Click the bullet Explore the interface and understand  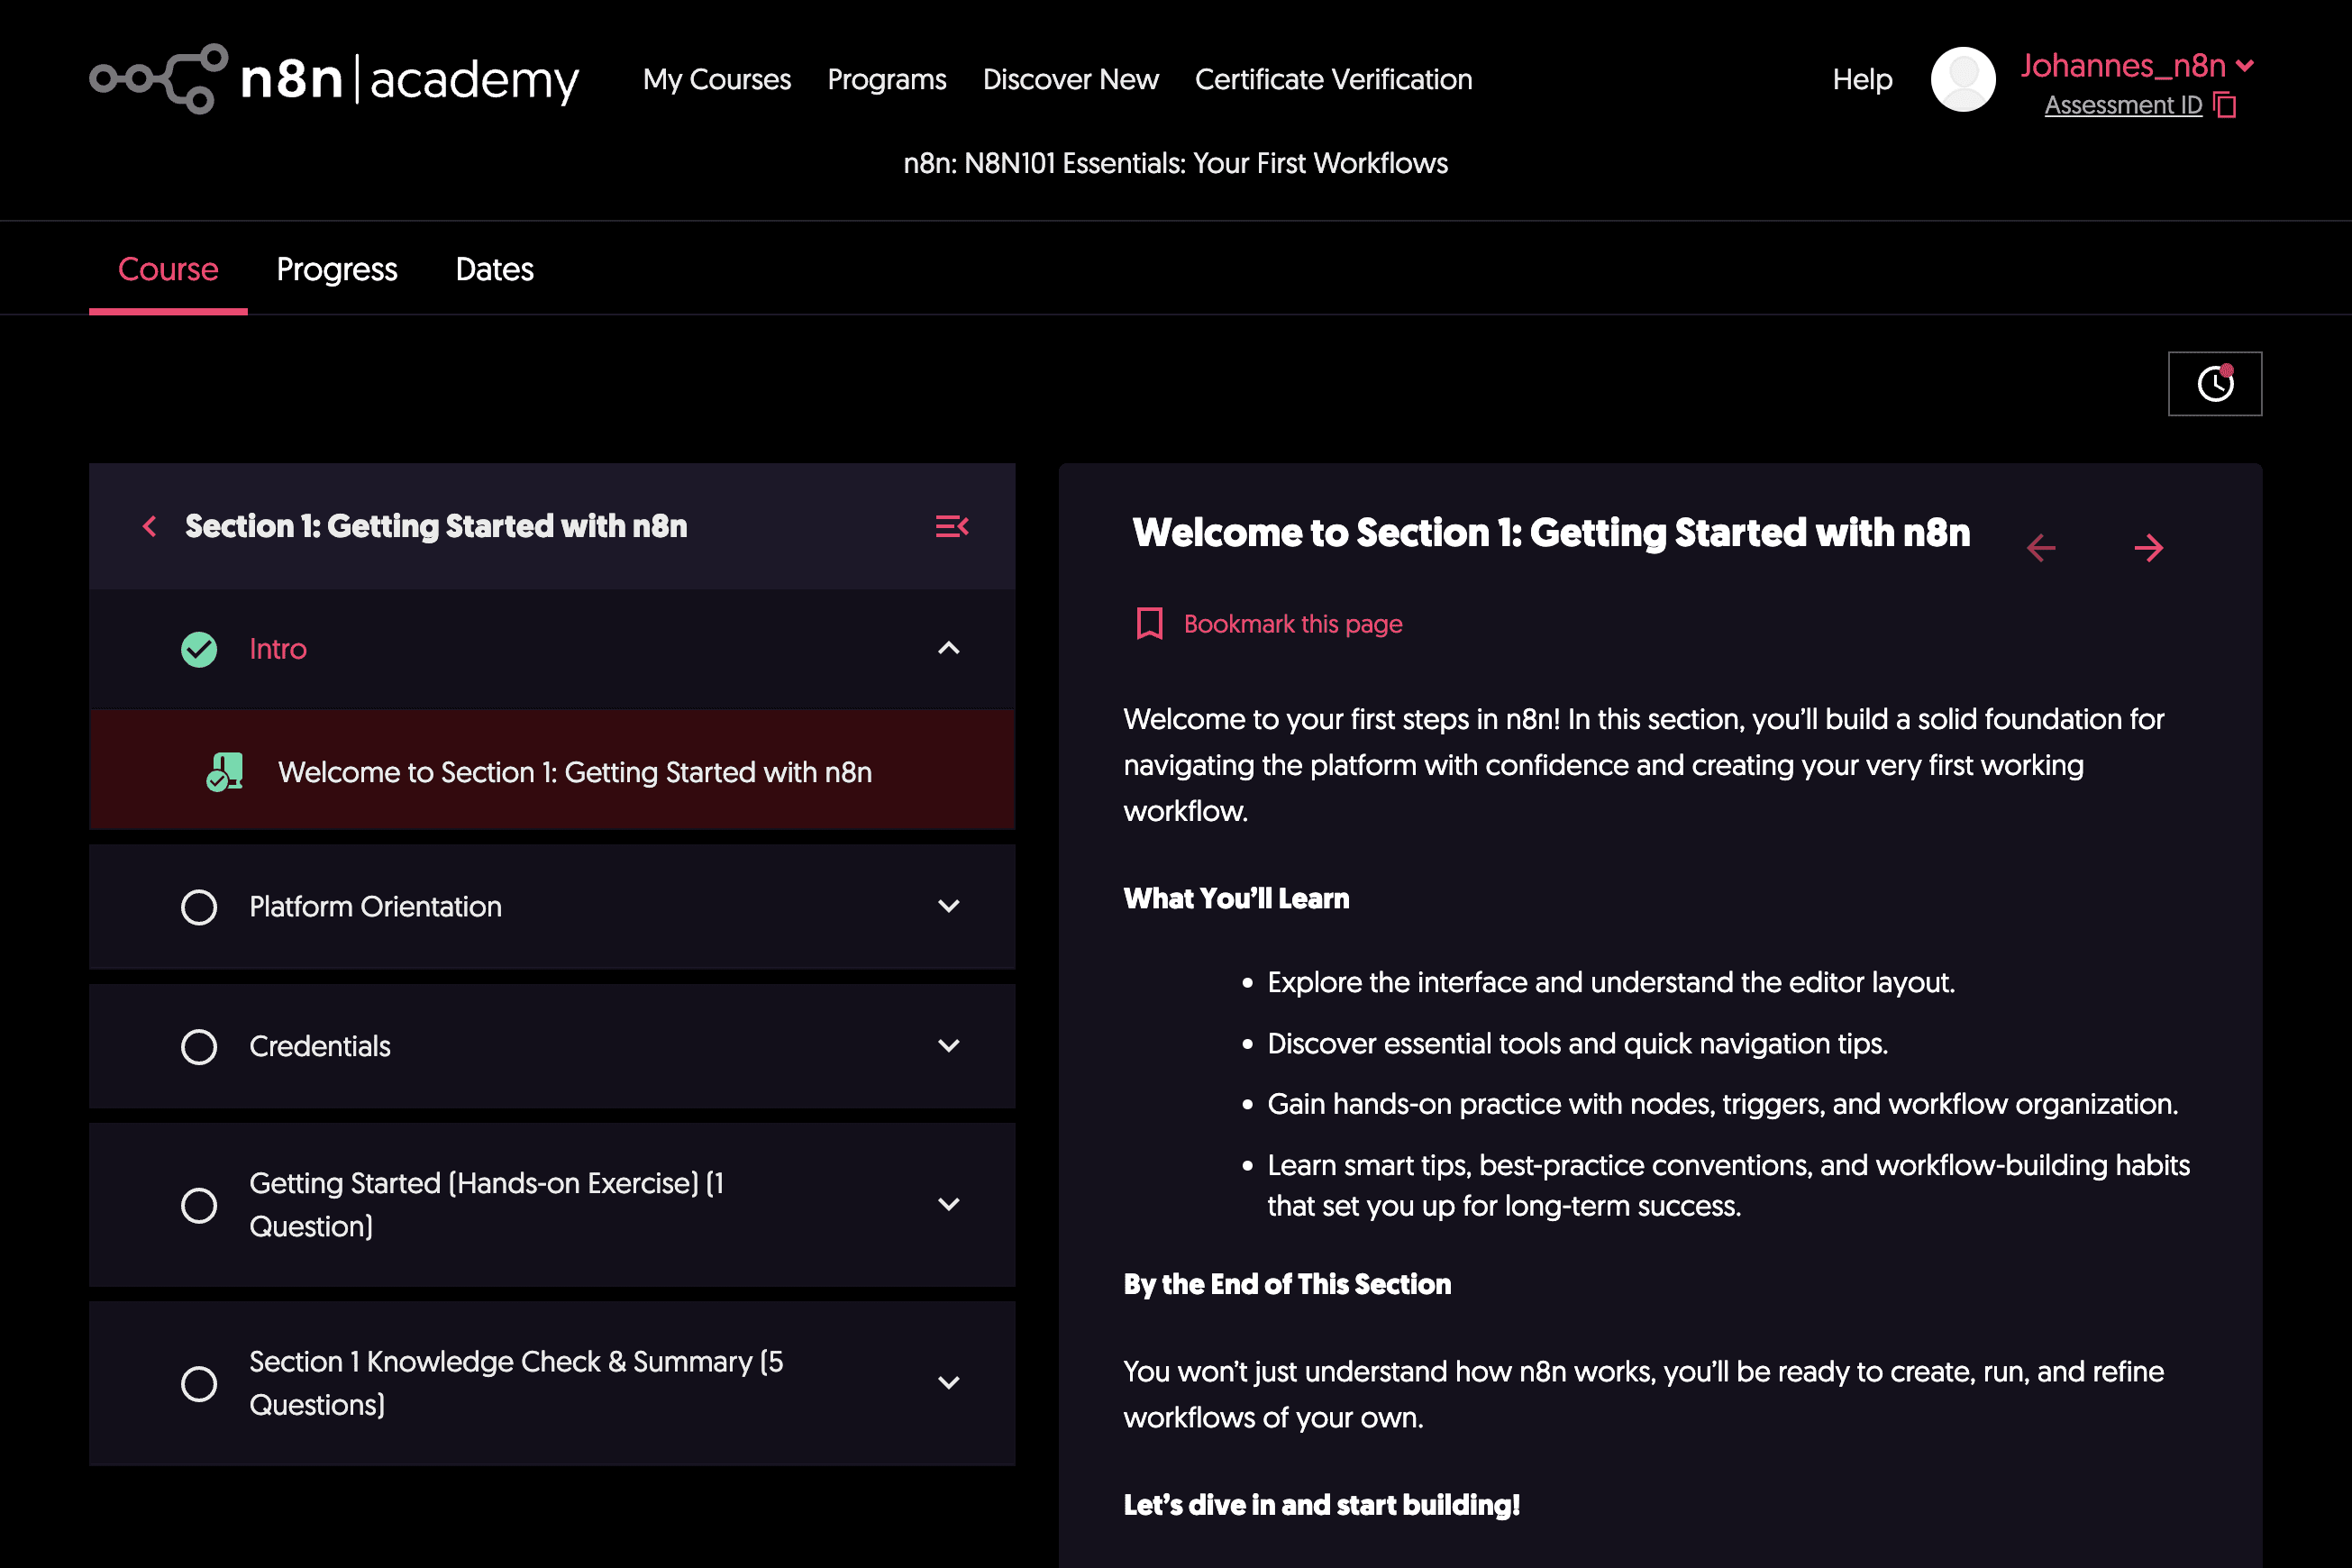(x=1611, y=982)
